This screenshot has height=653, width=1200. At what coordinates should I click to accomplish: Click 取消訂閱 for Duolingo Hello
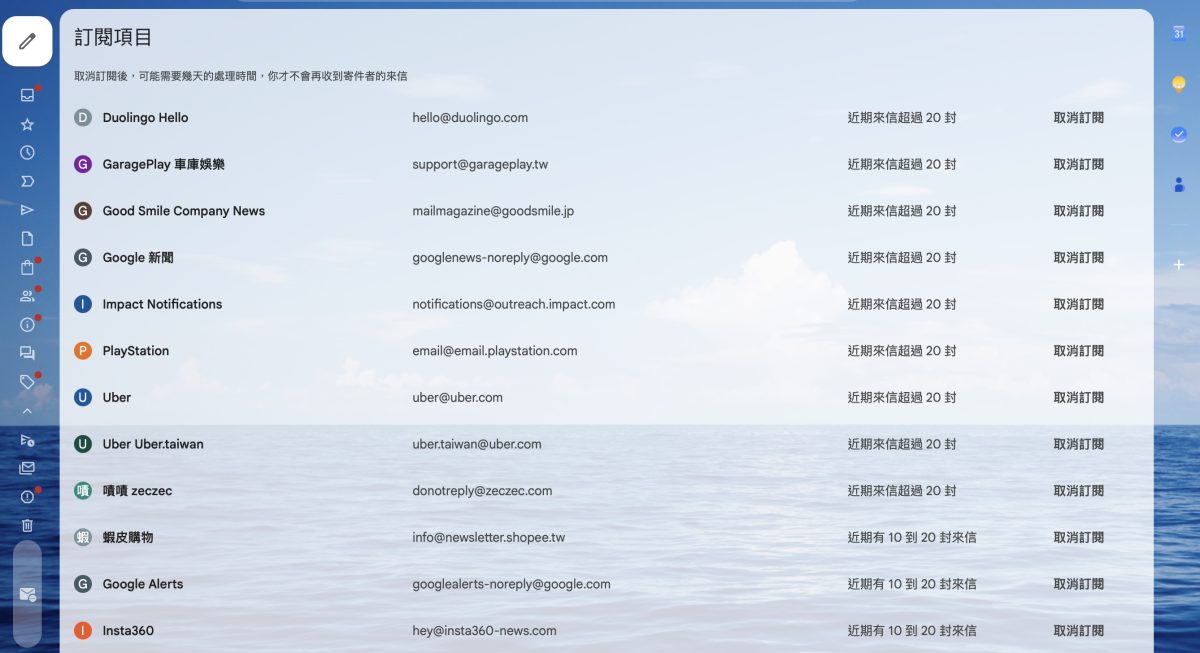coord(1078,117)
